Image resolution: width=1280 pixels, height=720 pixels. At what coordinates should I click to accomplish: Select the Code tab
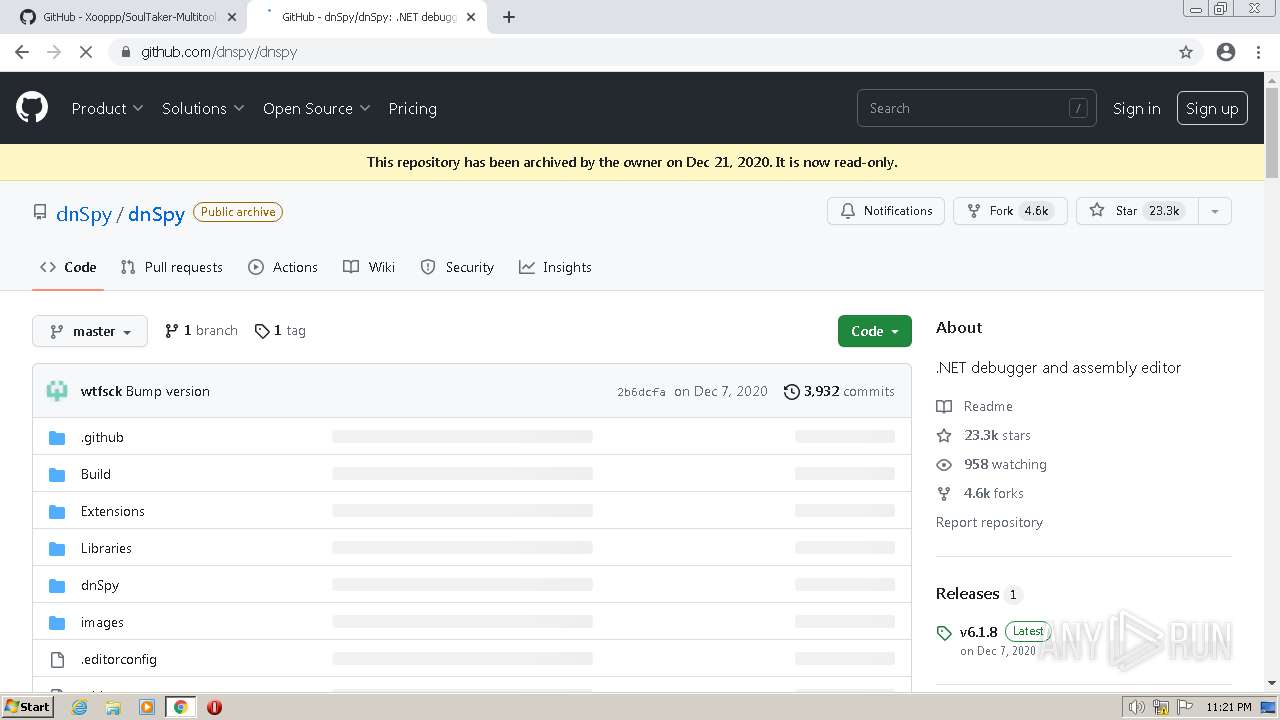tap(68, 267)
